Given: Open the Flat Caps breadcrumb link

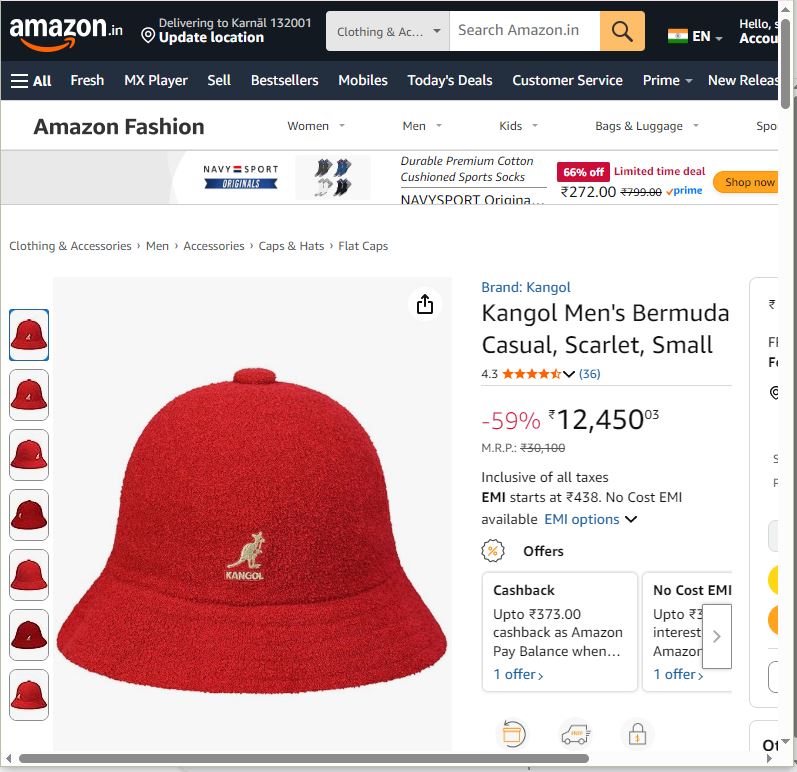Looking at the screenshot, I should (363, 246).
